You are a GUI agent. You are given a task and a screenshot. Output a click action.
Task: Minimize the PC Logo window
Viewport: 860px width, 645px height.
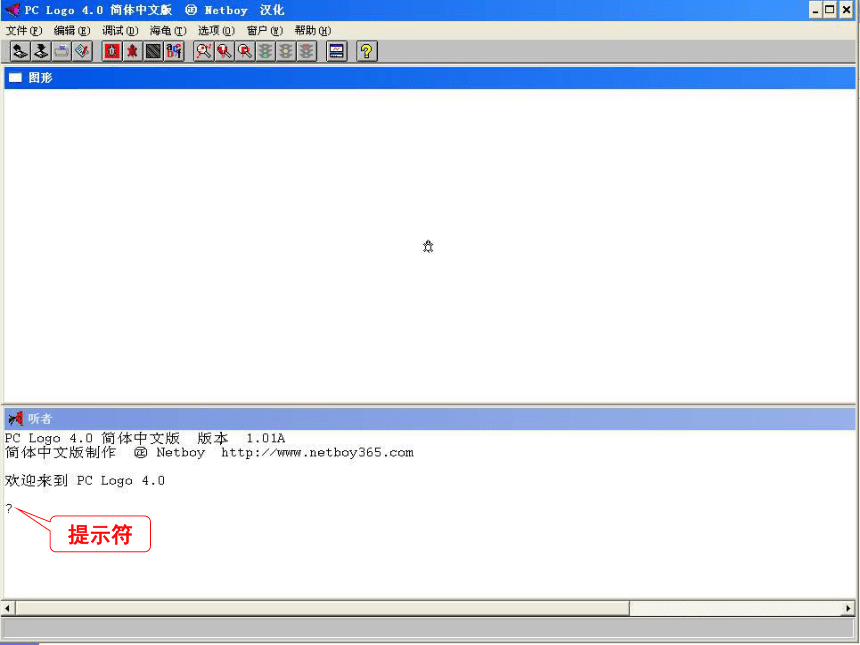click(x=816, y=10)
